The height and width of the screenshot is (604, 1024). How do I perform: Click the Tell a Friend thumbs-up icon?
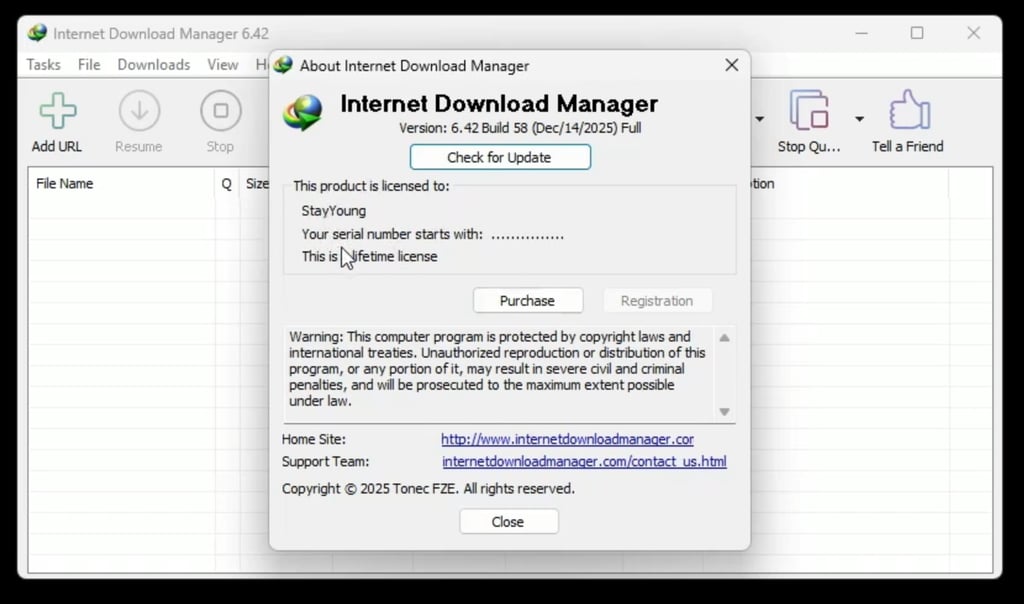point(909,110)
